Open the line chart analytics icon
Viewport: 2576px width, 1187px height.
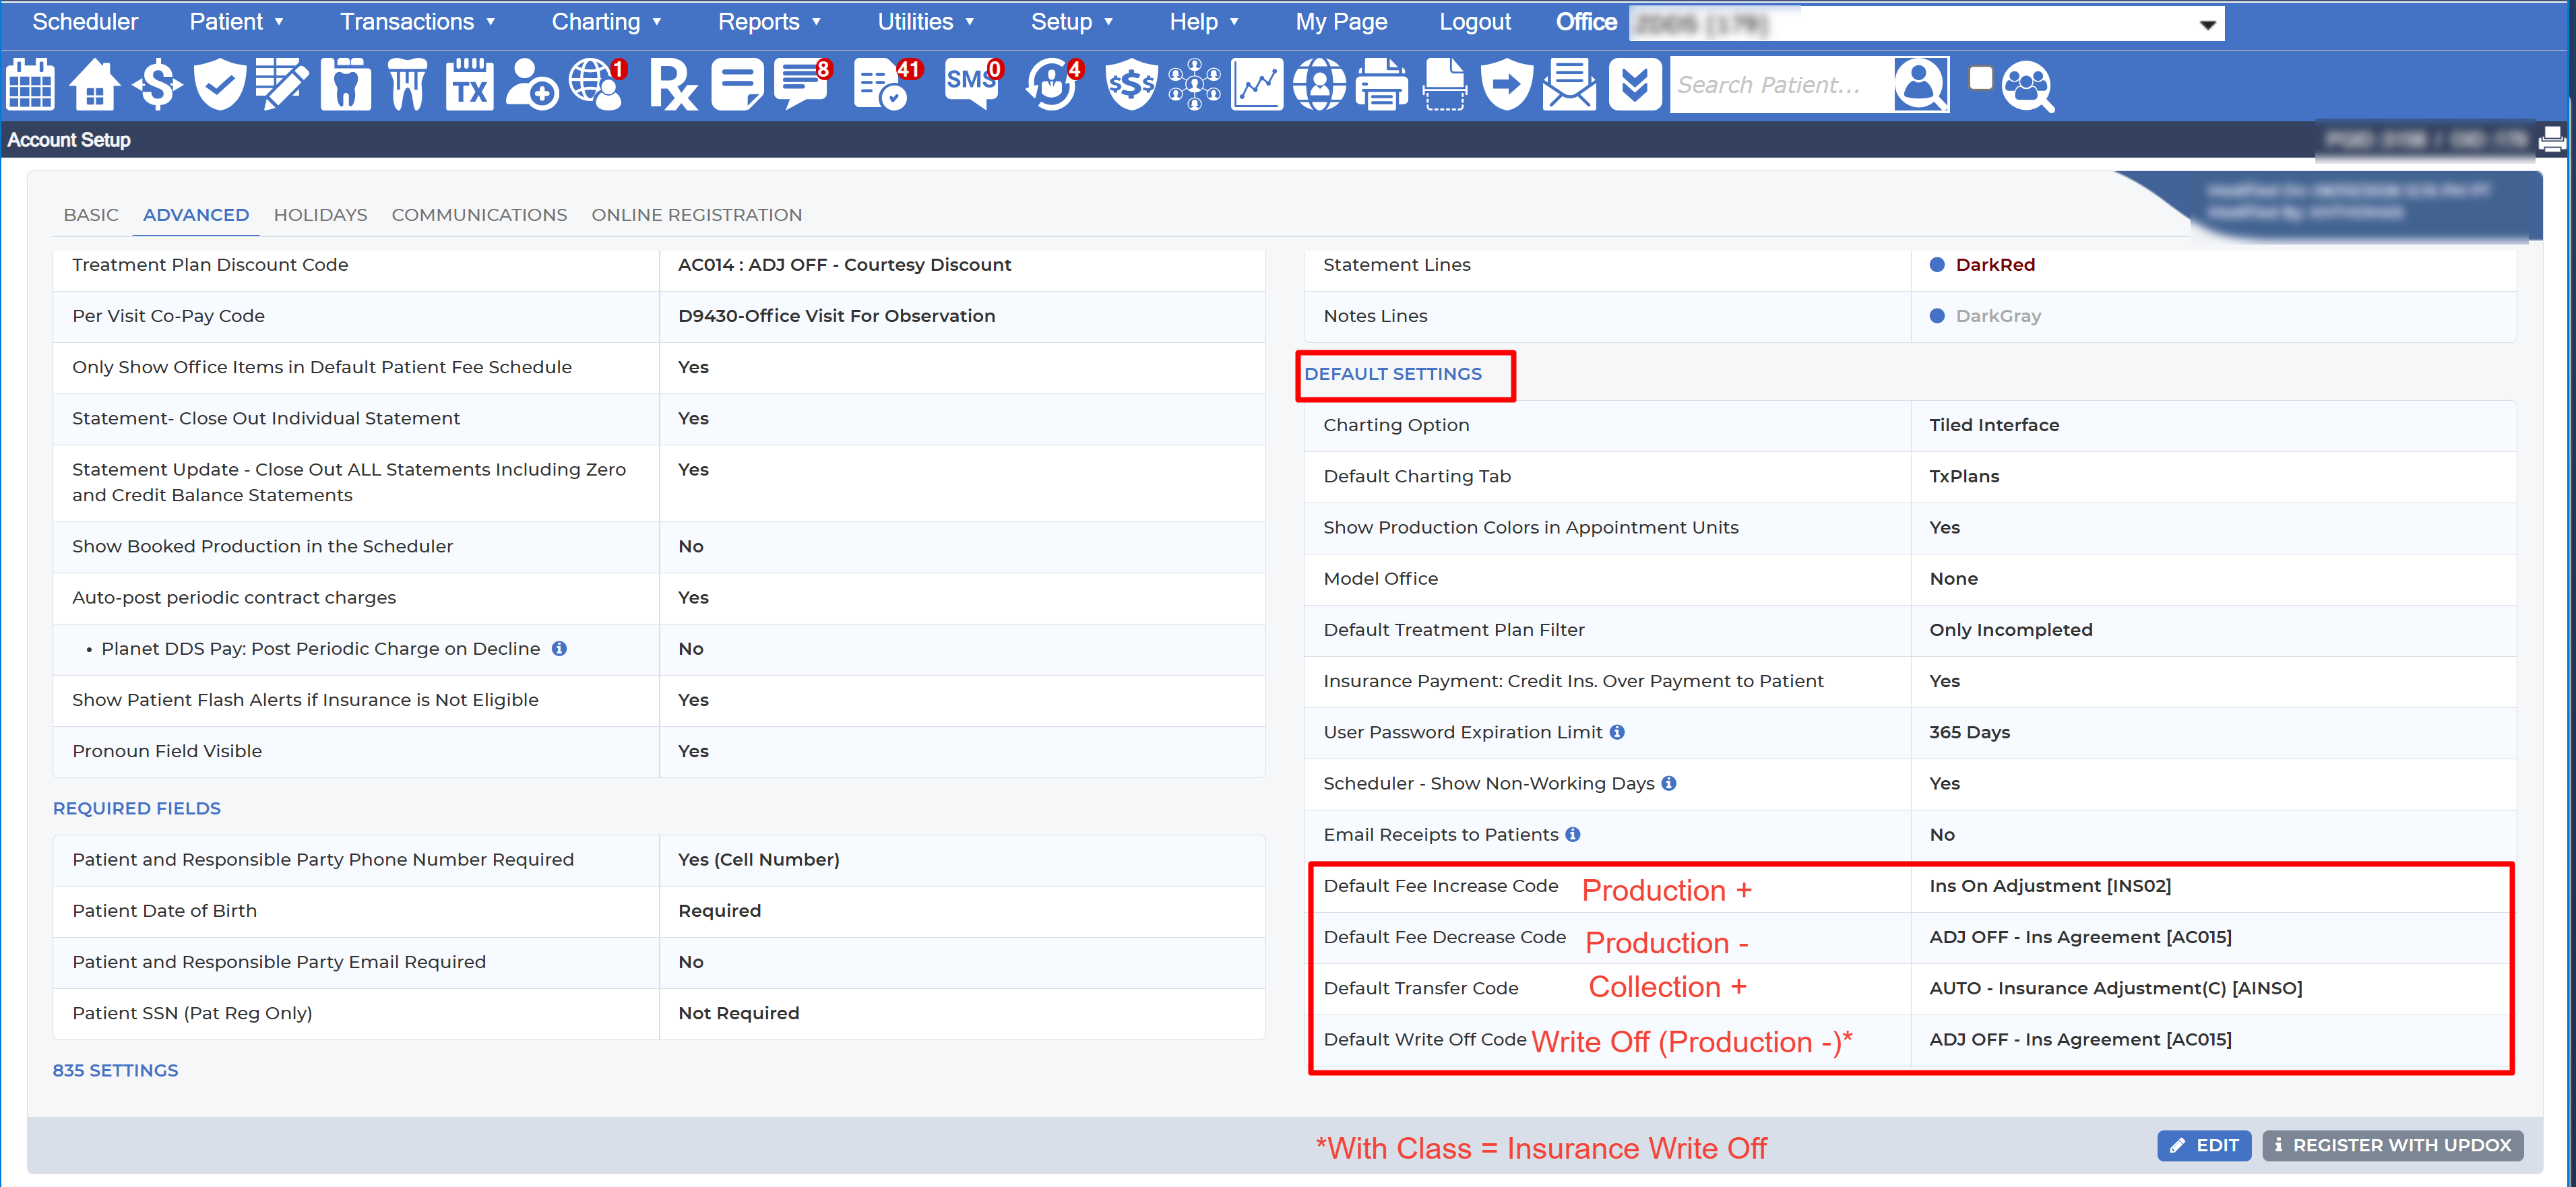point(1257,85)
